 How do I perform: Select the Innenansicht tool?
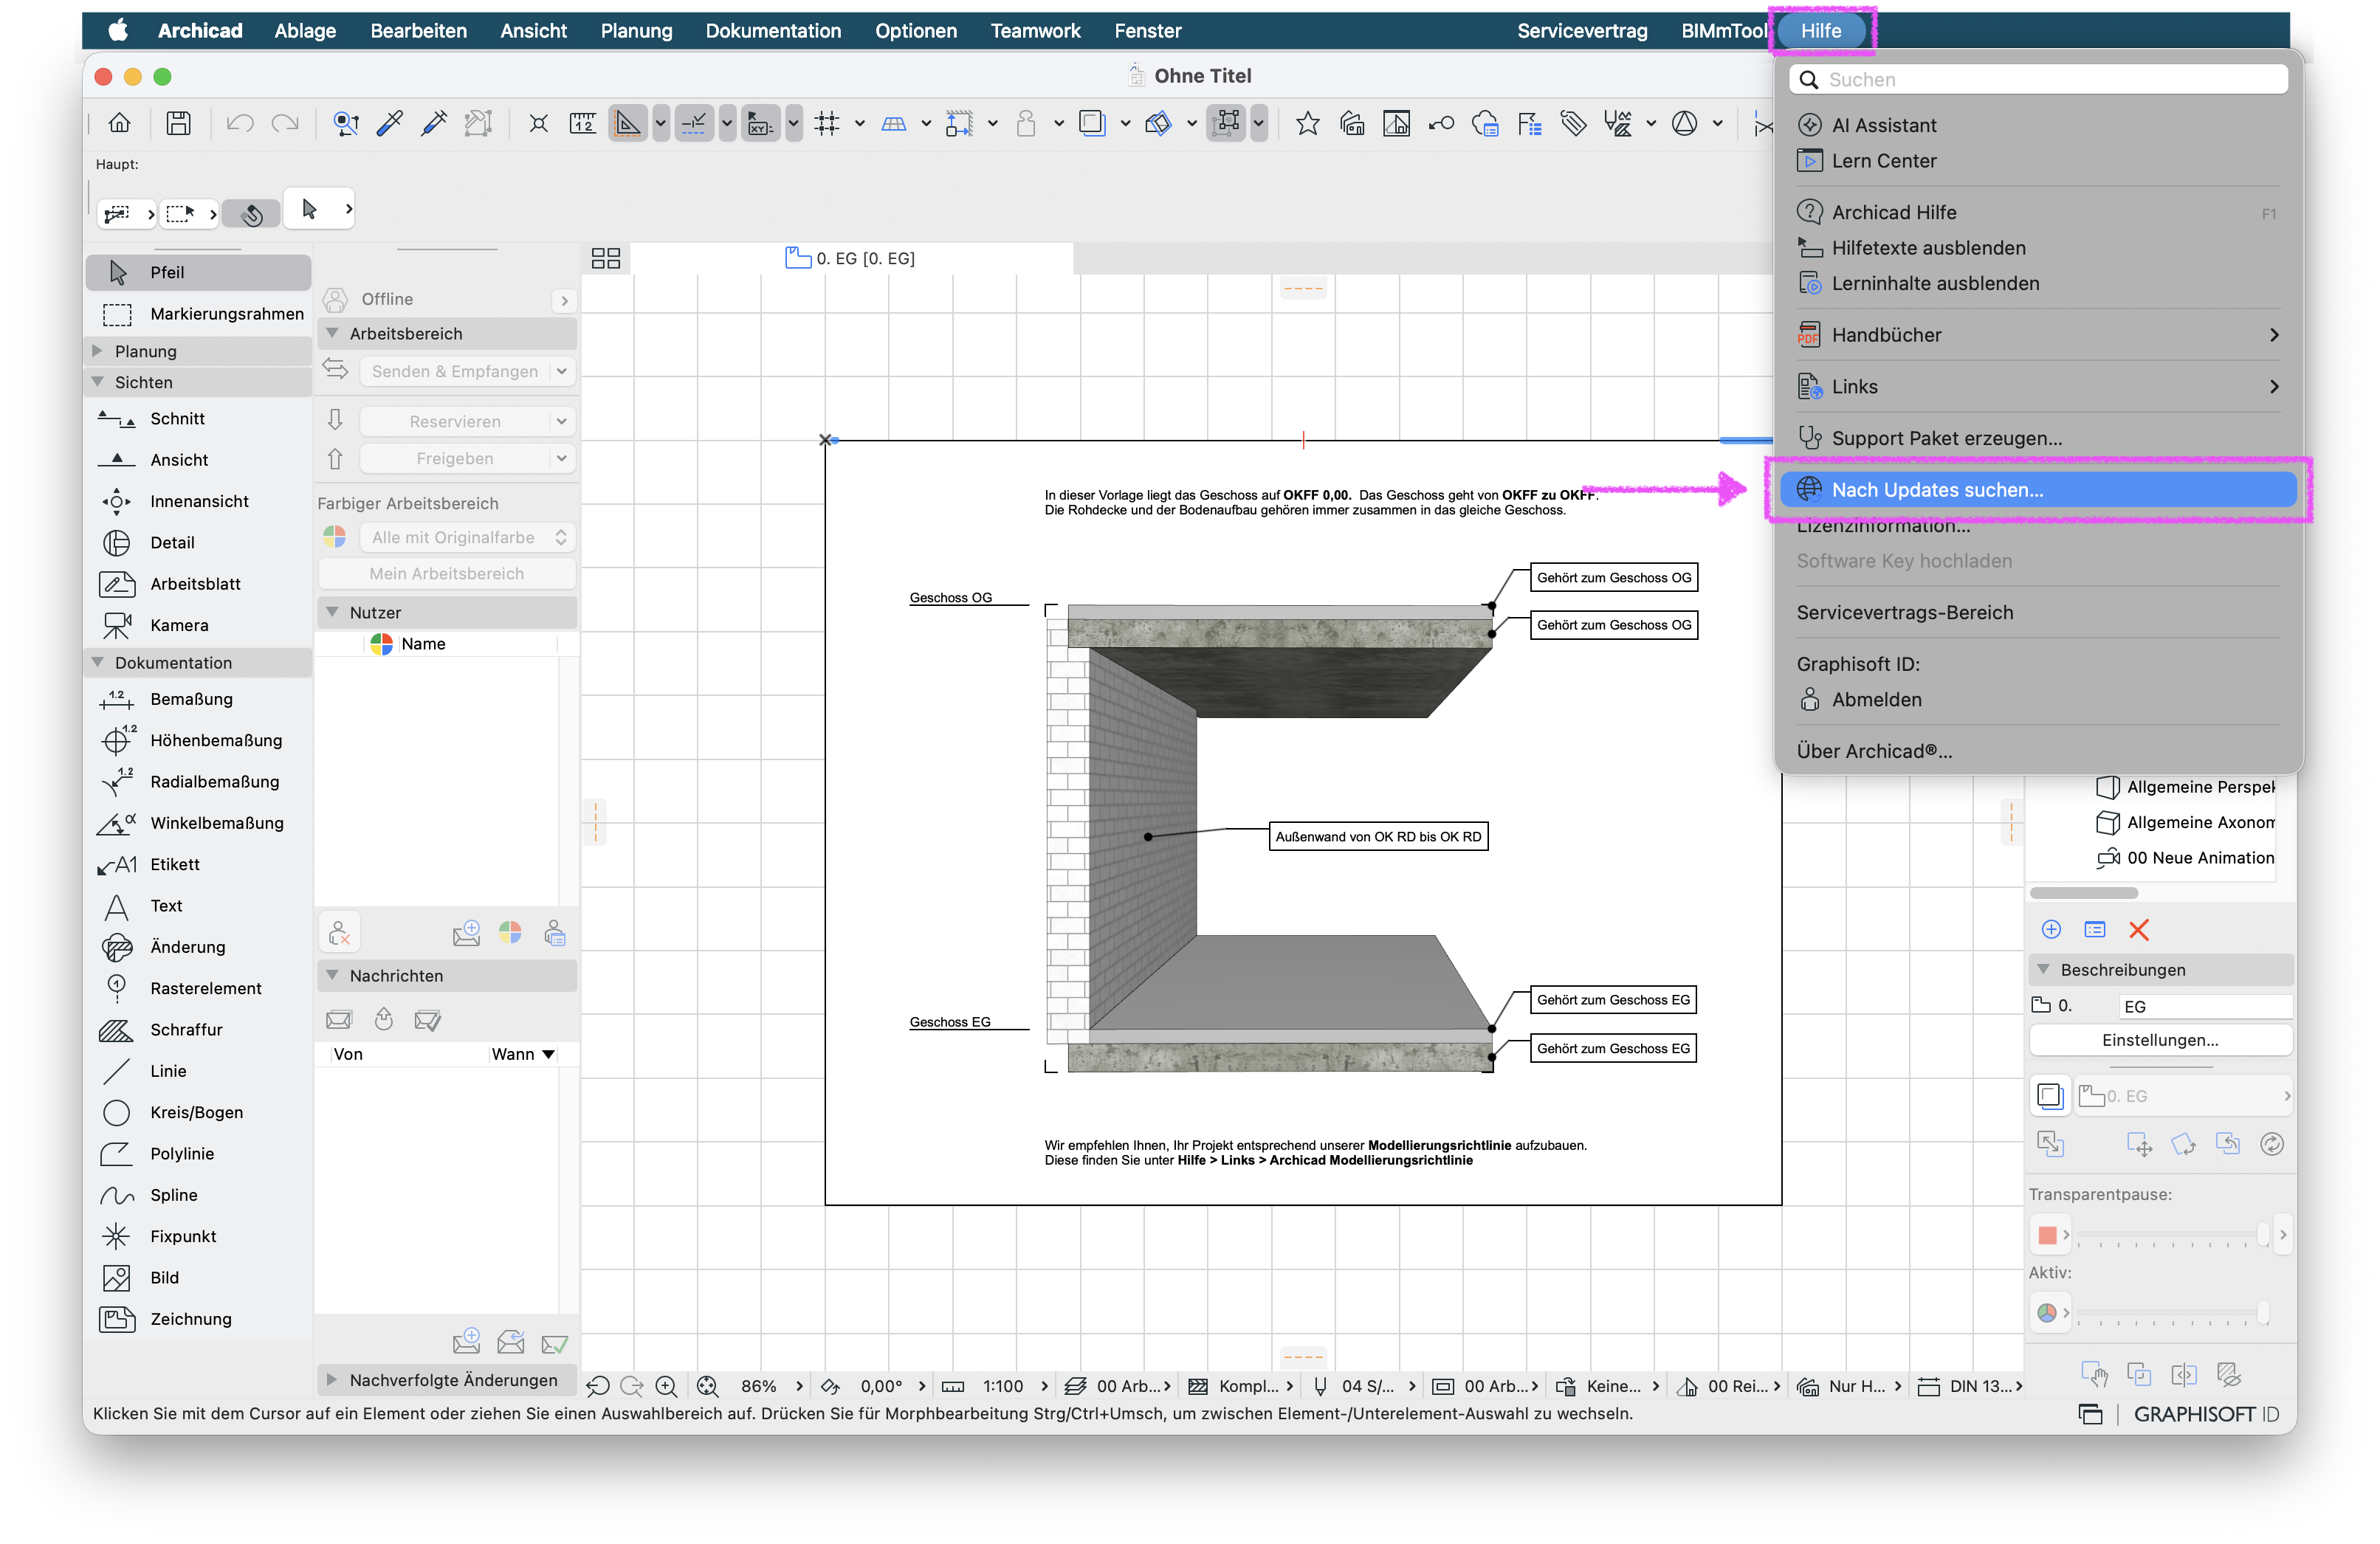[x=198, y=501]
